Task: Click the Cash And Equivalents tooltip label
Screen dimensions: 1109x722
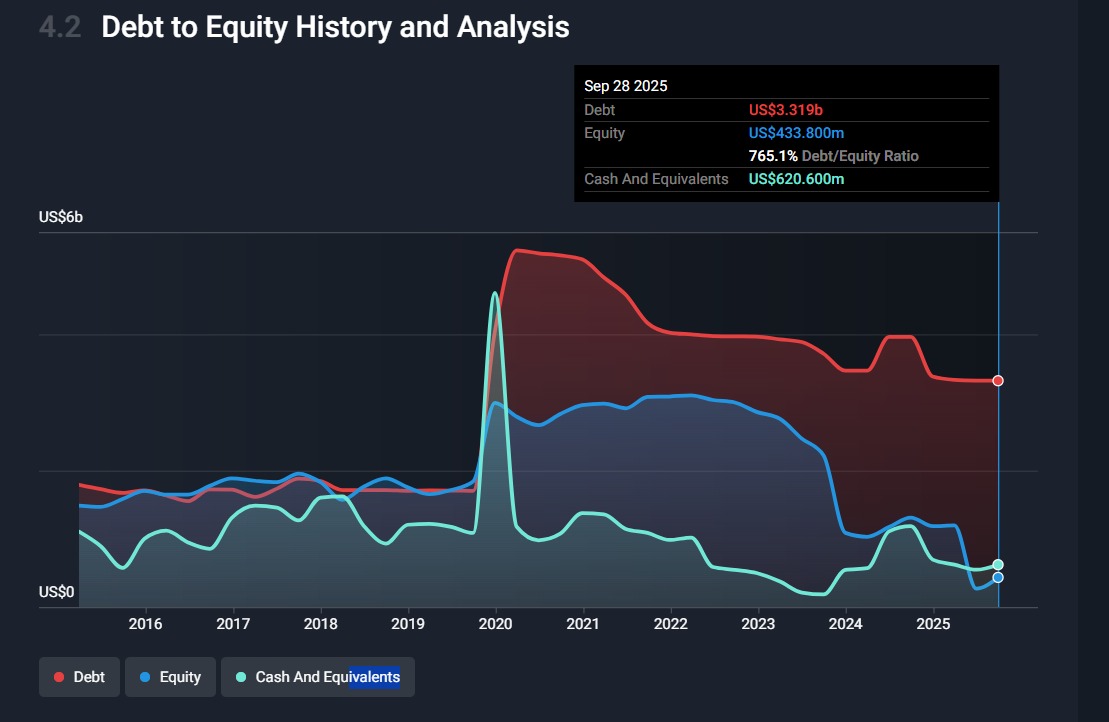Action: point(656,179)
